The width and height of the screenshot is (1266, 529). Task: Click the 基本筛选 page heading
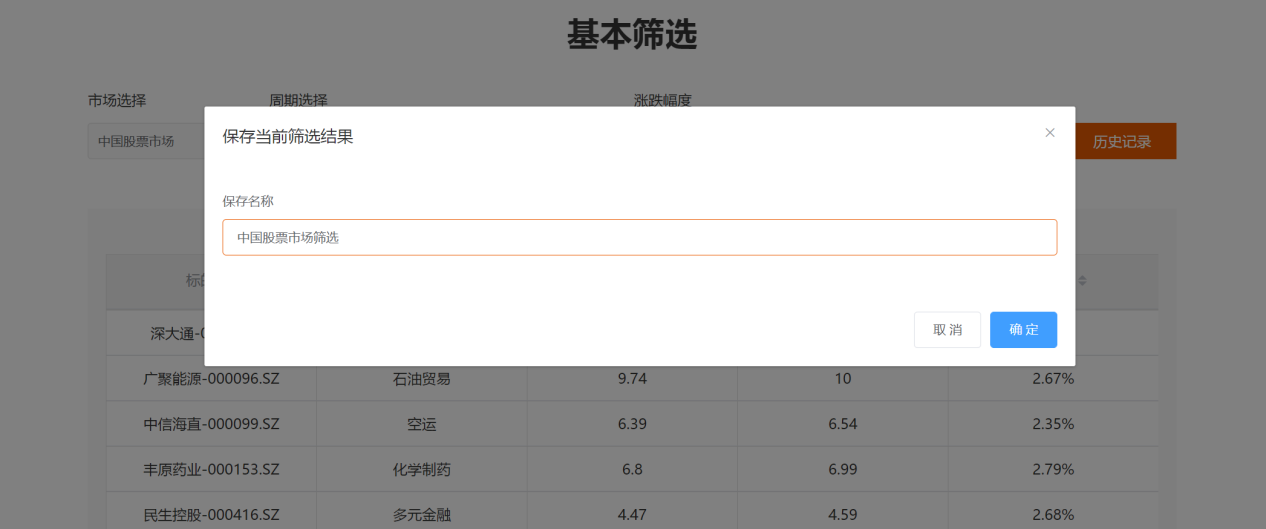click(x=632, y=35)
